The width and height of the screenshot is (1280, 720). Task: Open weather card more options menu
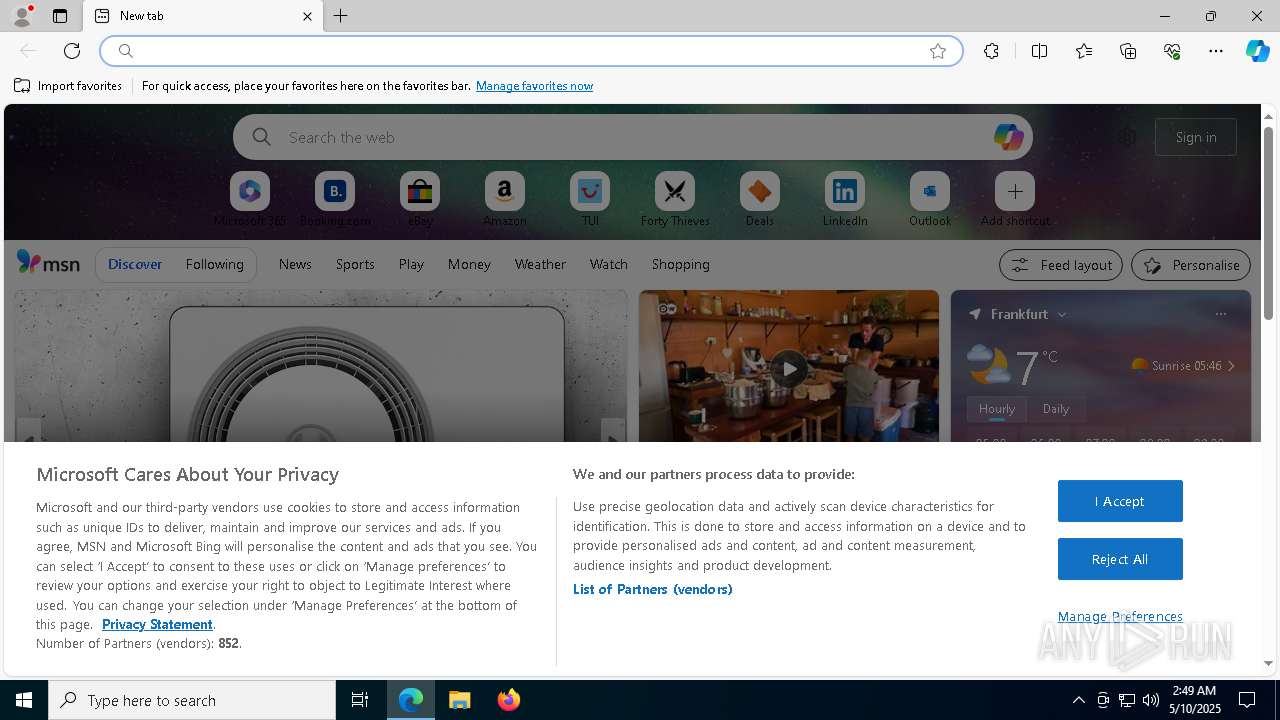[1220, 314]
